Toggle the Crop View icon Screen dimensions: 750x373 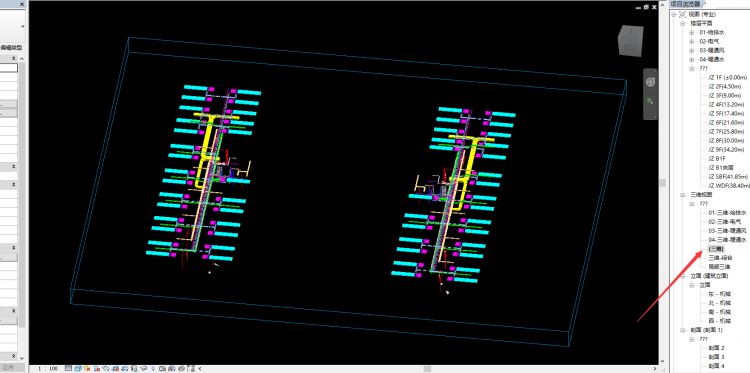click(115, 369)
